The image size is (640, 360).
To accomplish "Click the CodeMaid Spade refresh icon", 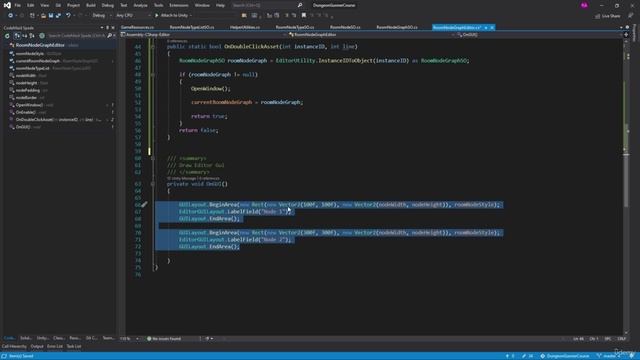I will click(x=7, y=36).
